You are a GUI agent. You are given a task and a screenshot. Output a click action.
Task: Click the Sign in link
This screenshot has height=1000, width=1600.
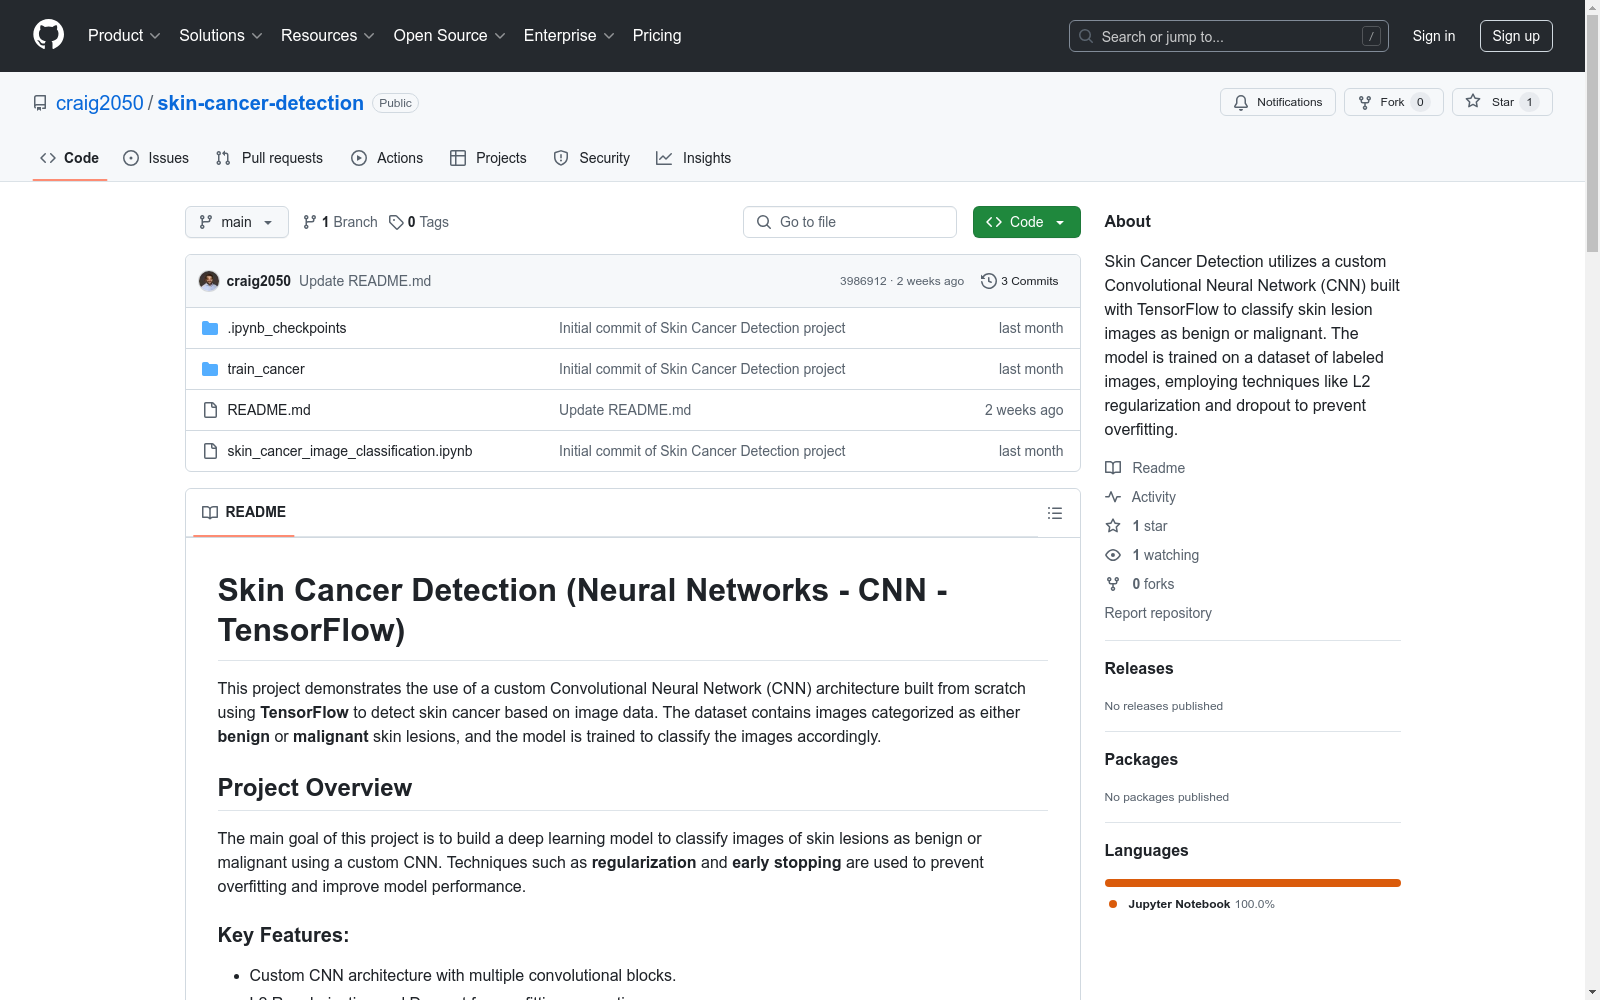tap(1434, 36)
